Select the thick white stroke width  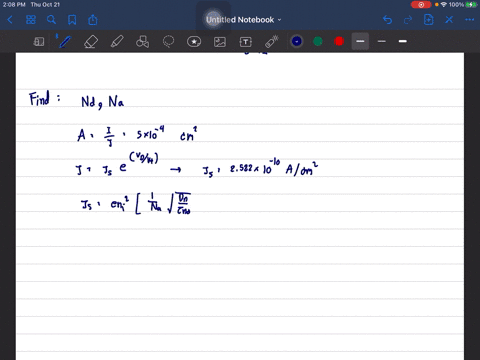[x=403, y=41]
